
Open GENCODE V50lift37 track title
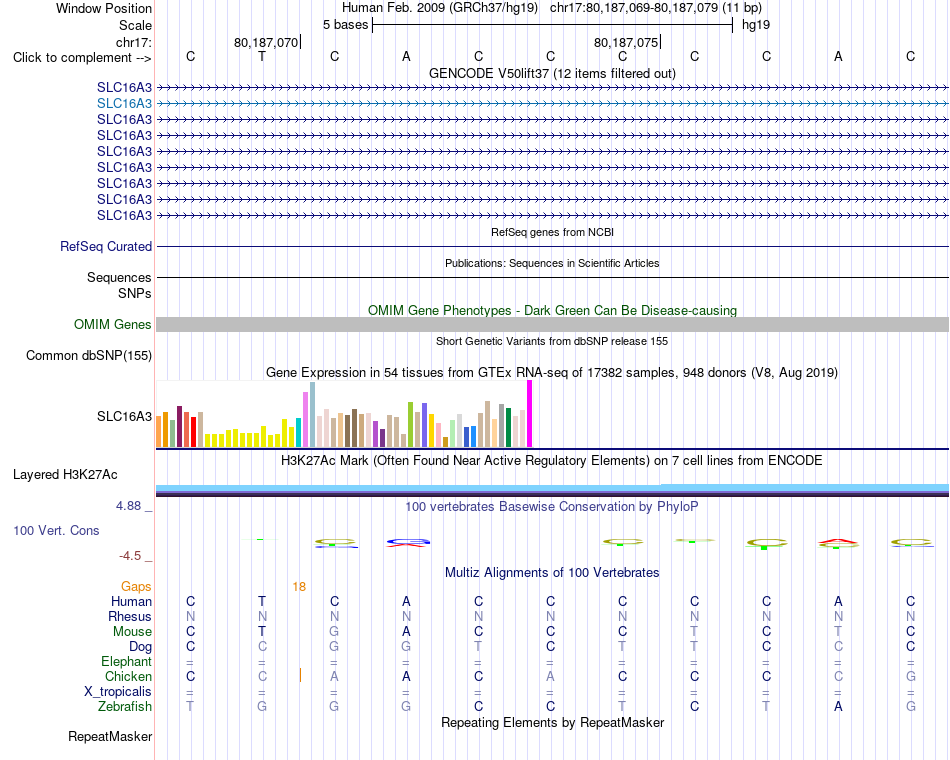(552, 73)
